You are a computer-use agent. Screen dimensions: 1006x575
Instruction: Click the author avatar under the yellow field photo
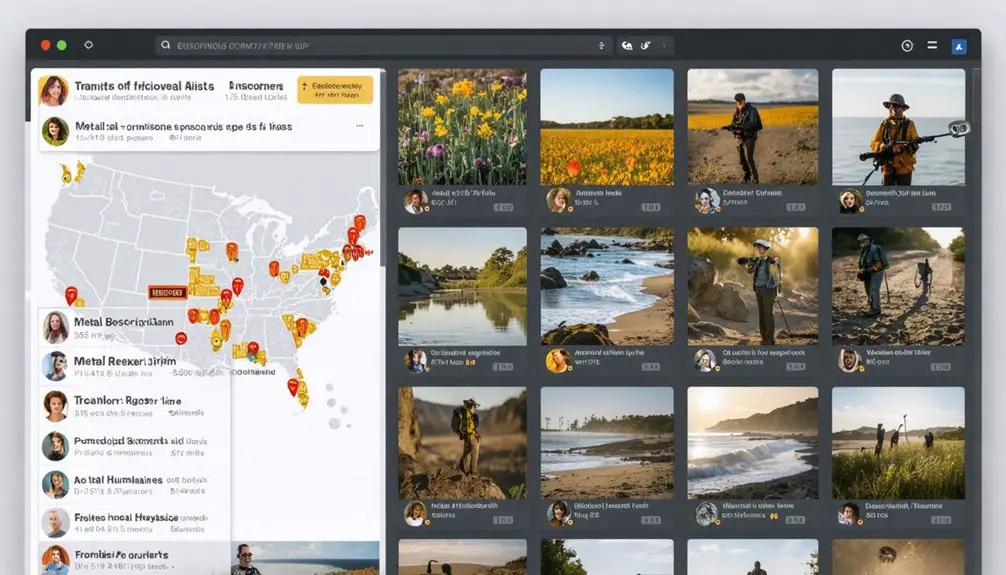click(558, 200)
